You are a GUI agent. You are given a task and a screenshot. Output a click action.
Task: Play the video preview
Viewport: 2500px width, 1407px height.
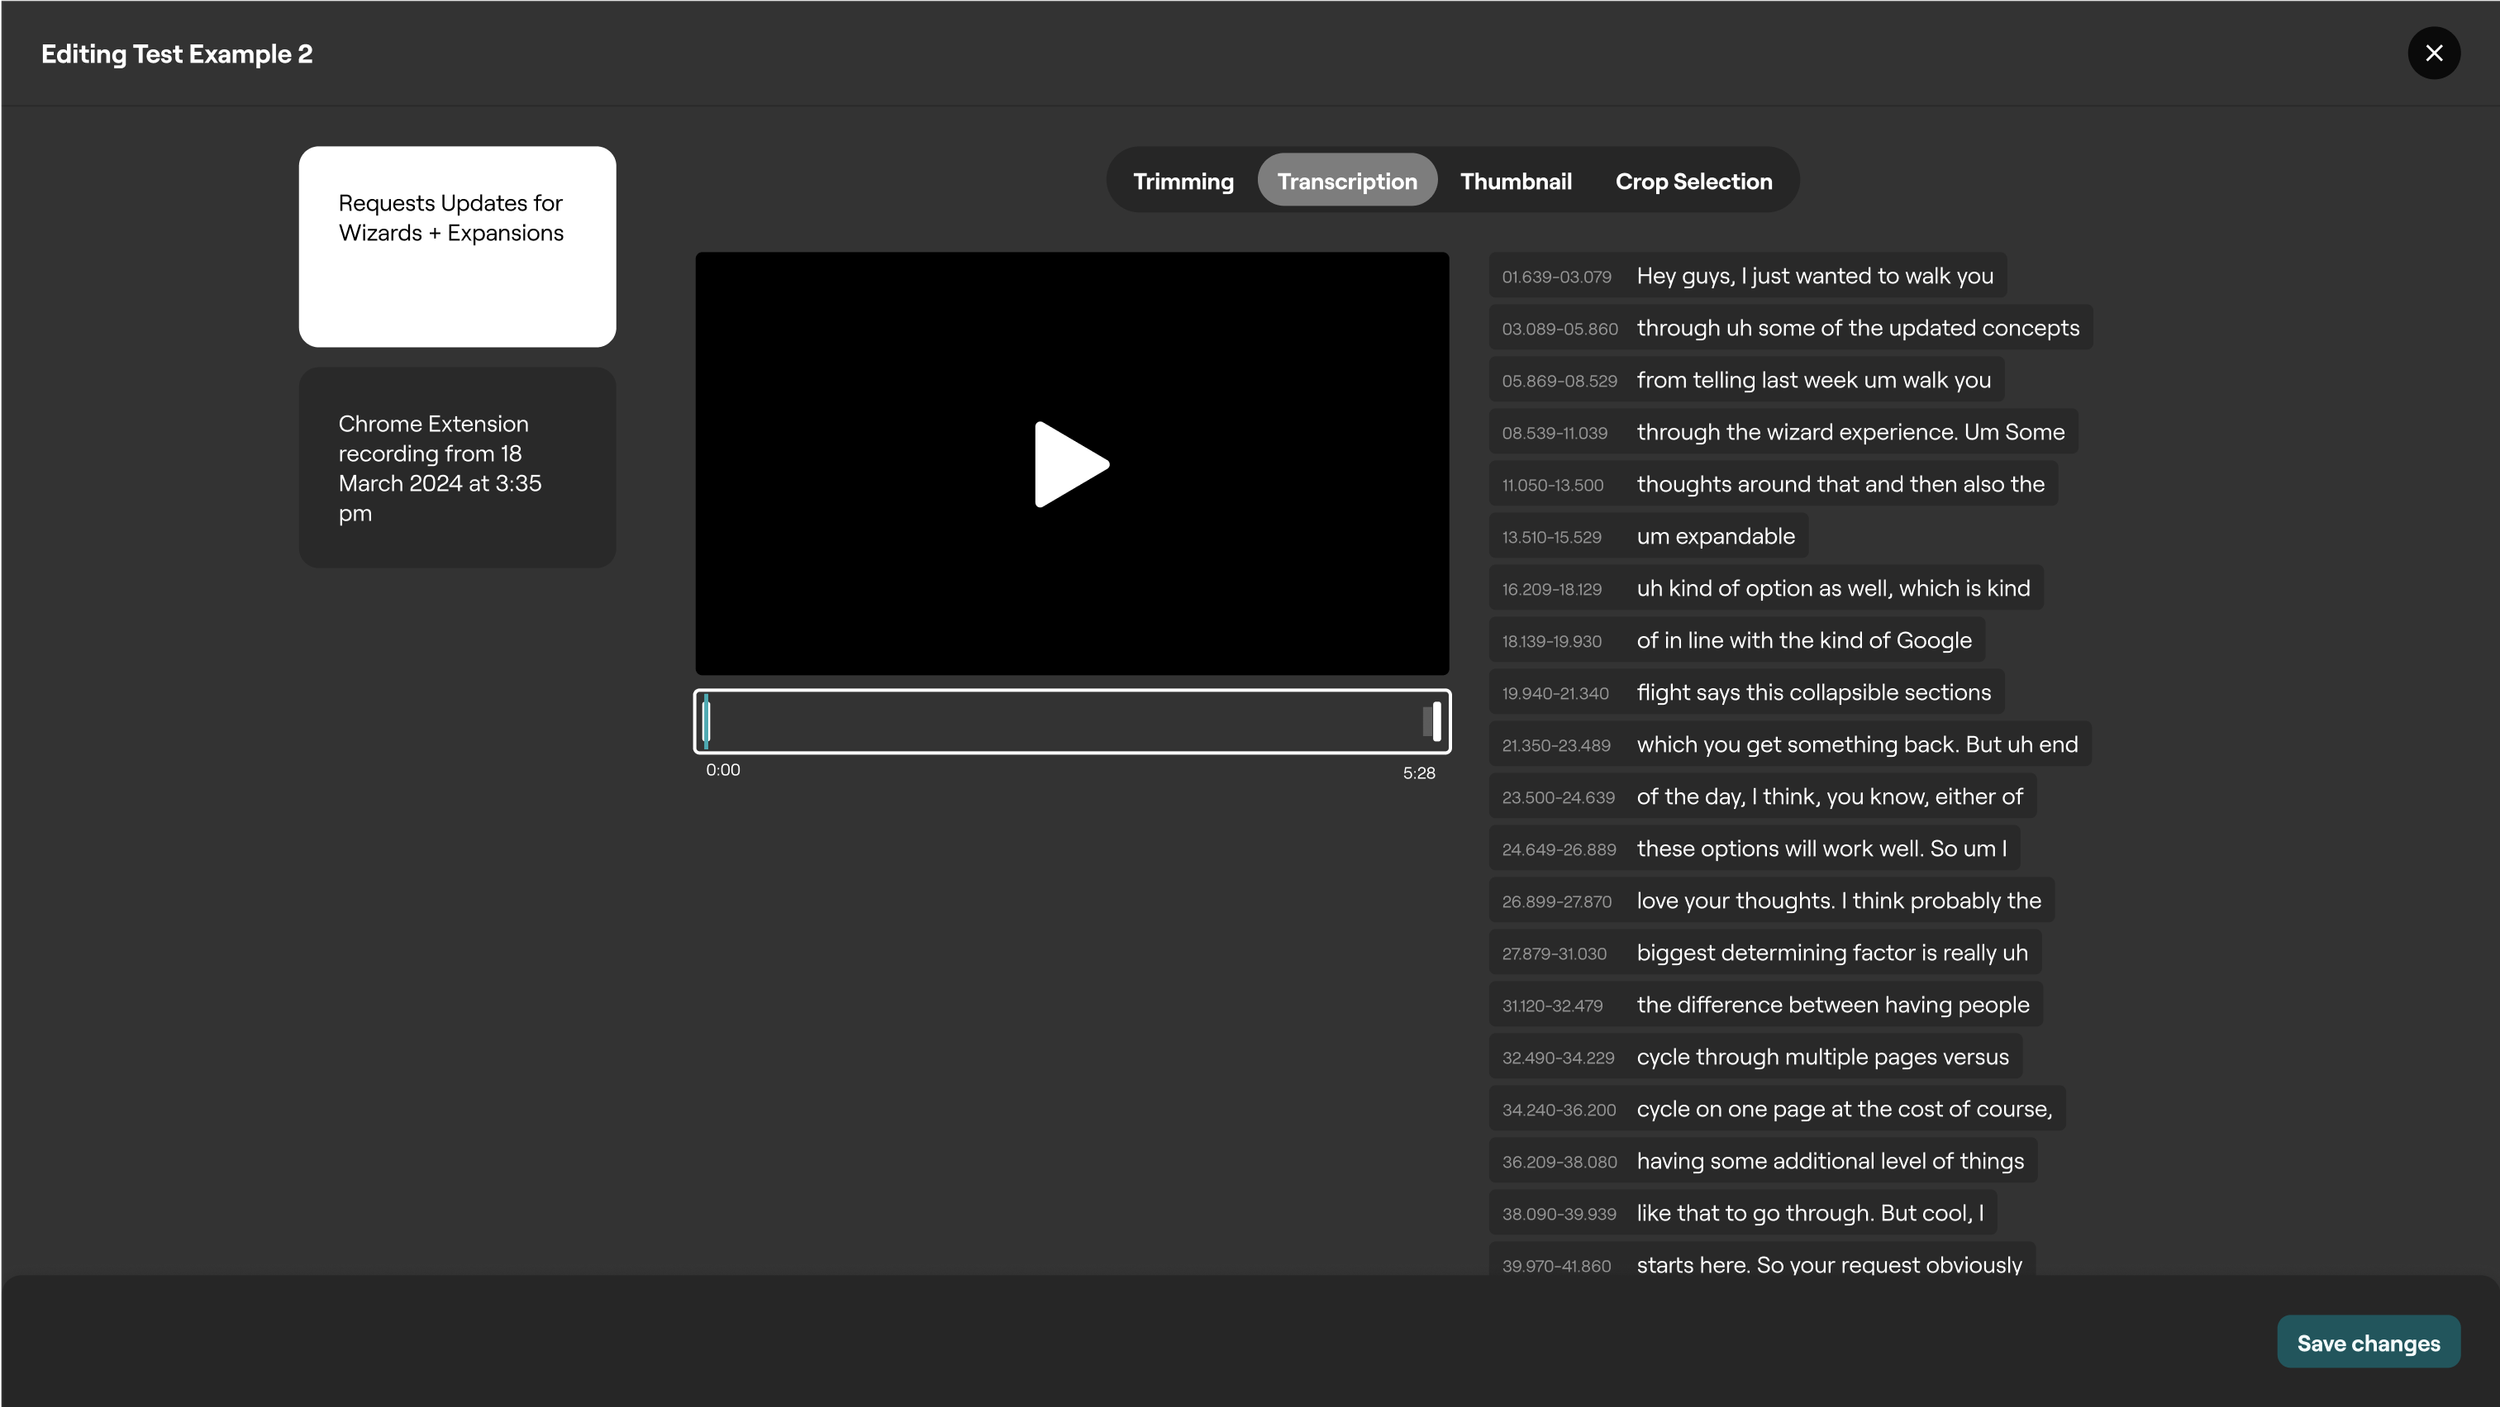pyautogui.click(x=1071, y=464)
